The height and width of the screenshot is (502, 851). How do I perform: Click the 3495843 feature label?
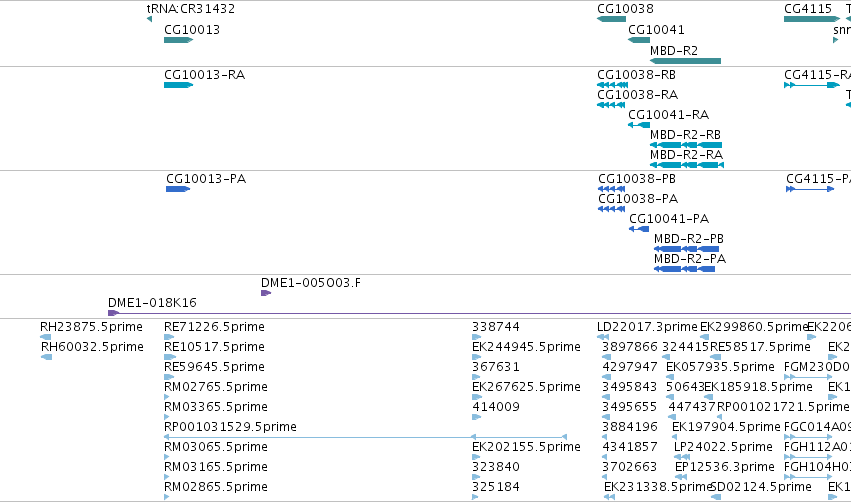tap(630, 387)
